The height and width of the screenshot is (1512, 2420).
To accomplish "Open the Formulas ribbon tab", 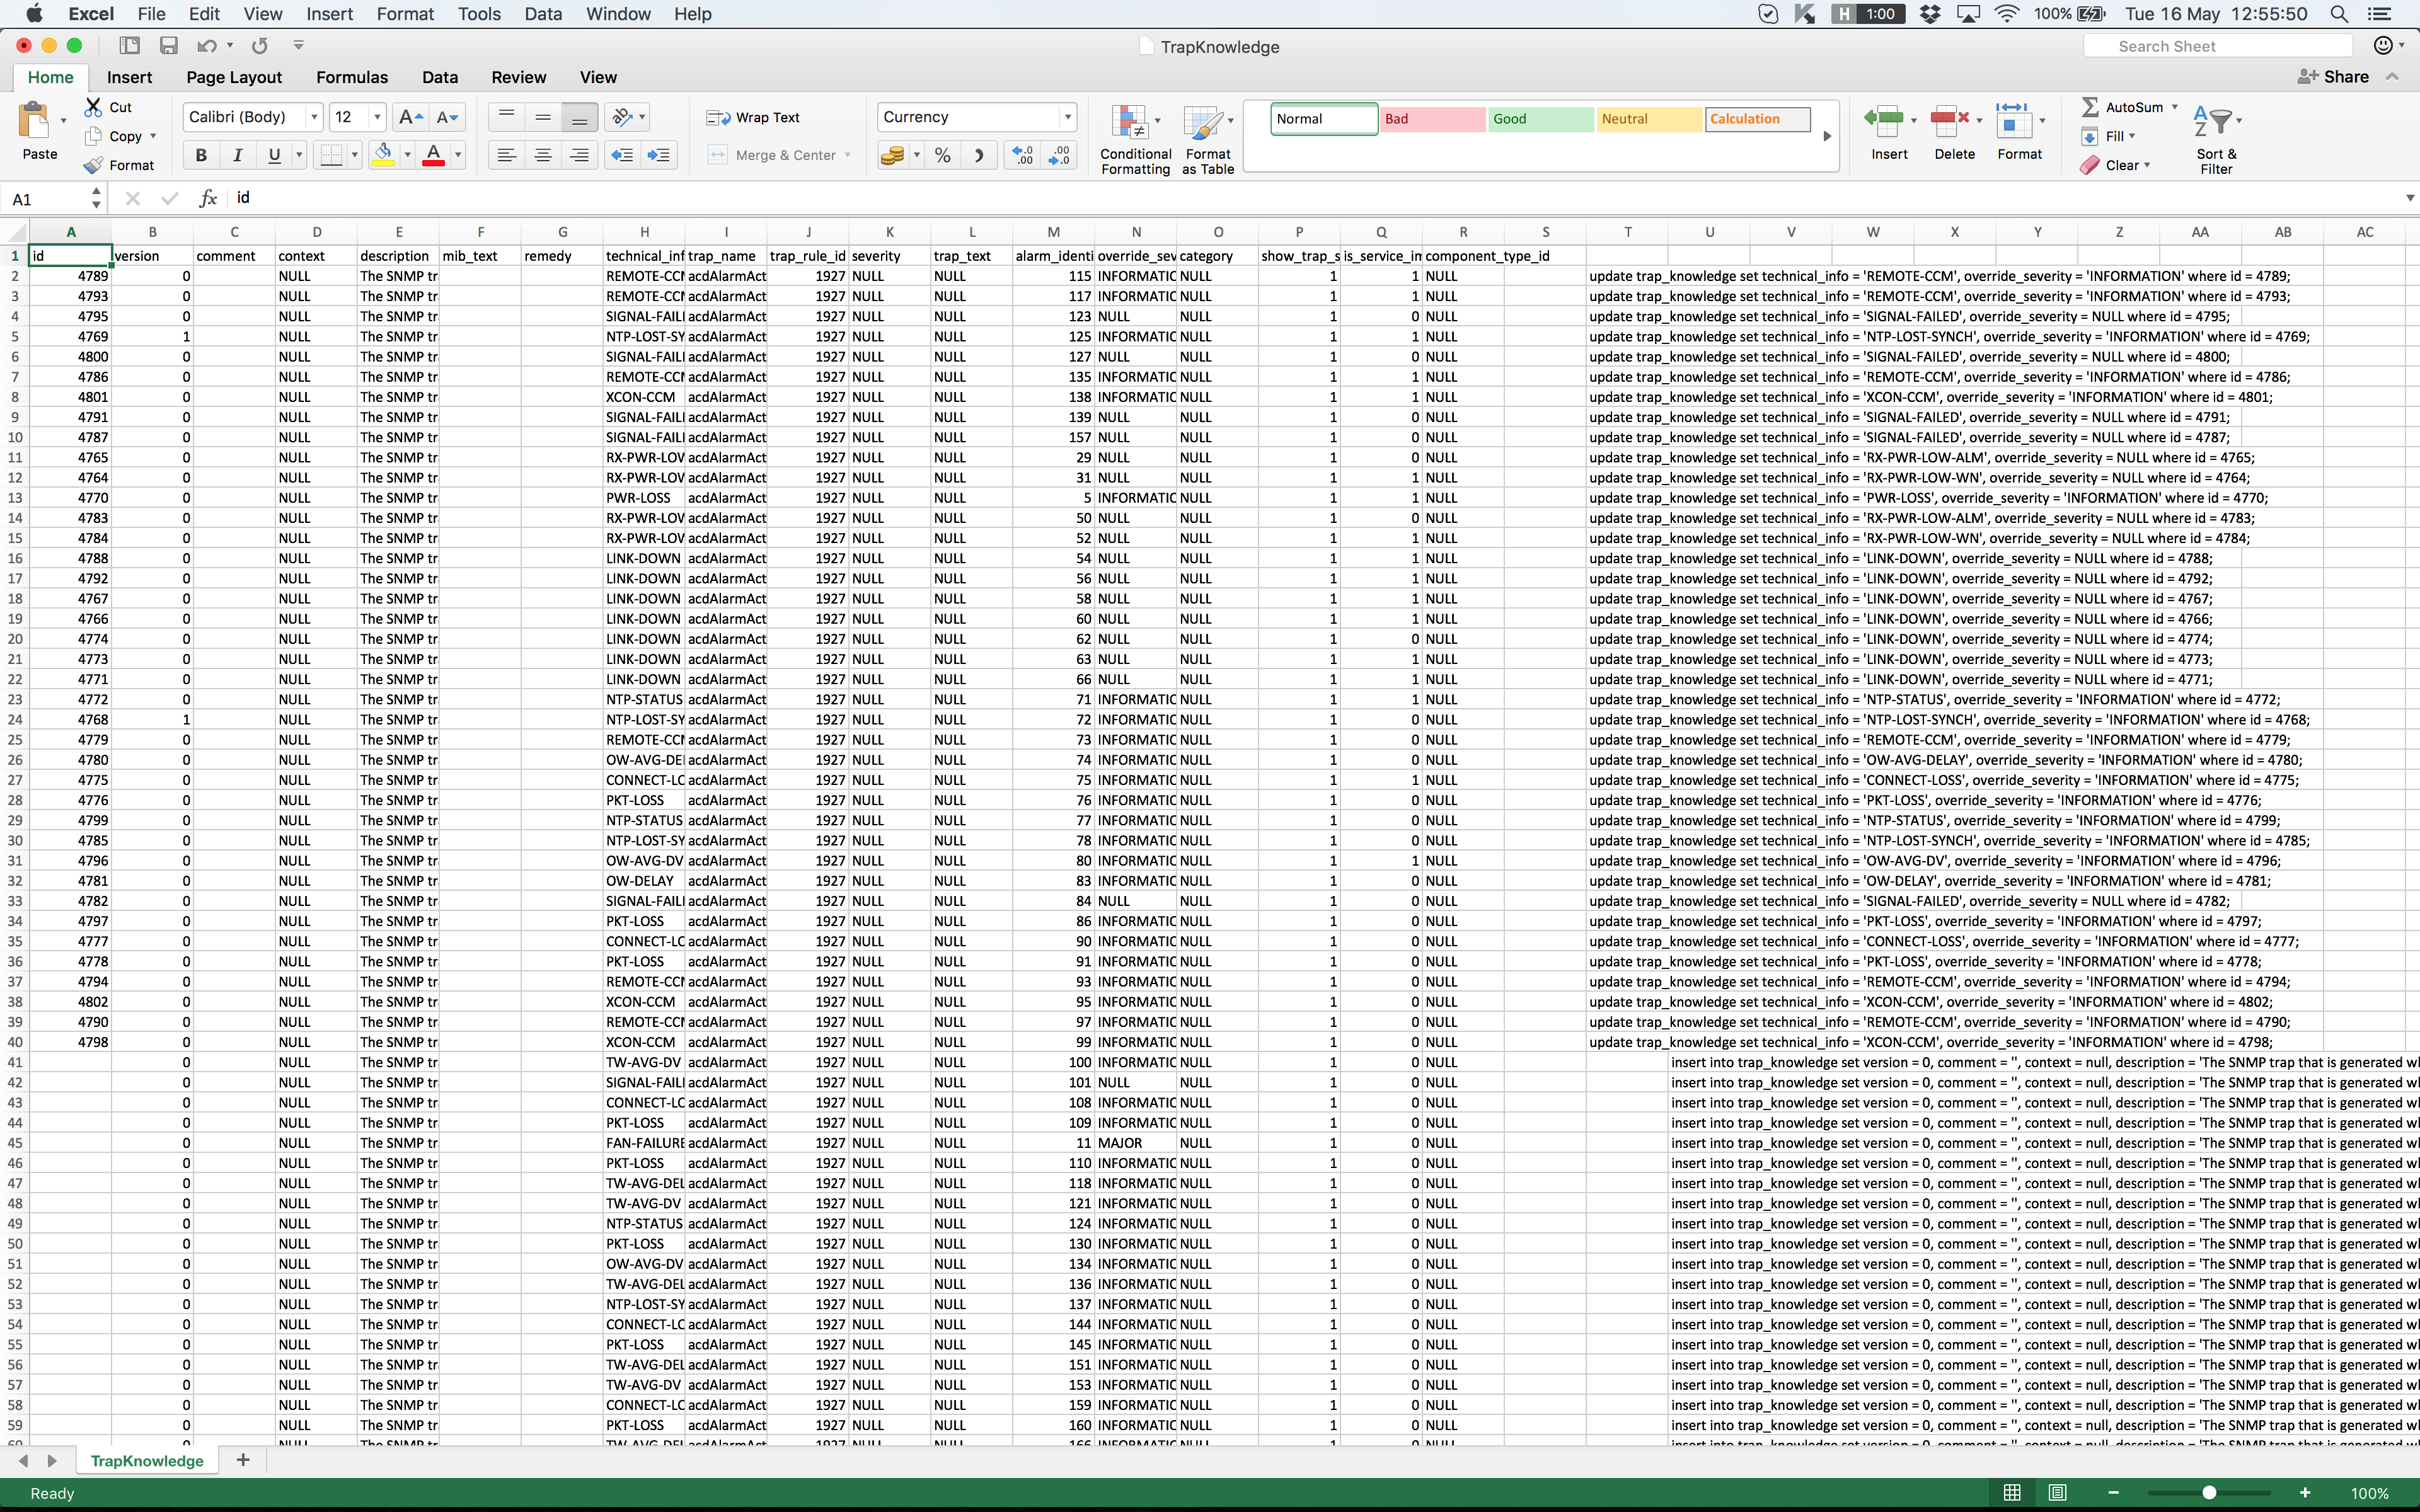I will pyautogui.click(x=351, y=77).
